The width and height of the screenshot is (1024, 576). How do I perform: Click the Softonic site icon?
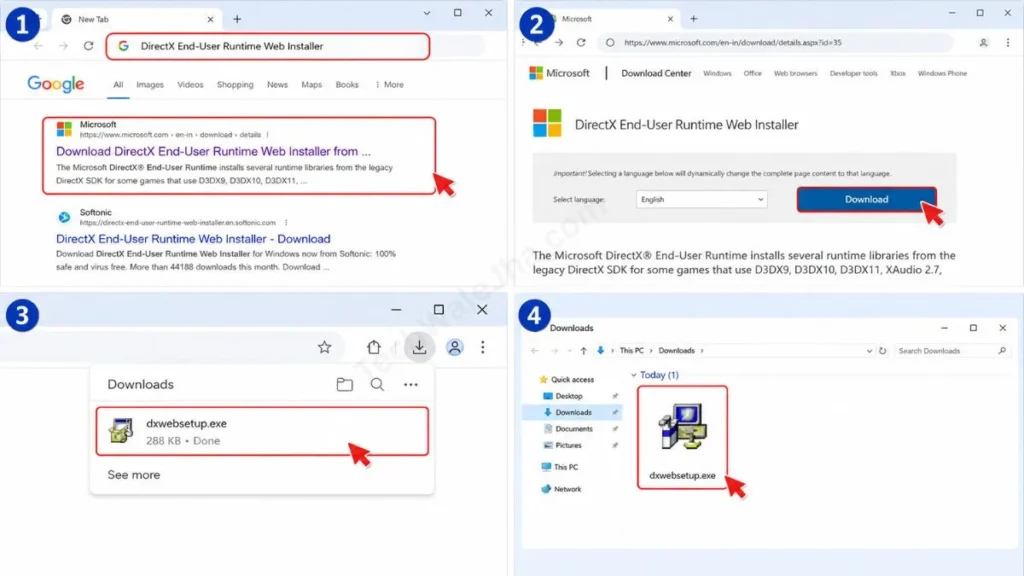tap(64, 217)
